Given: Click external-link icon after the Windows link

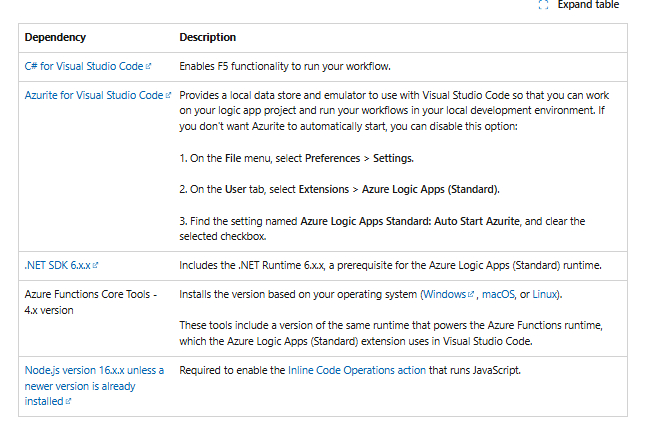Looking at the screenshot, I should pyautogui.click(x=469, y=295).
